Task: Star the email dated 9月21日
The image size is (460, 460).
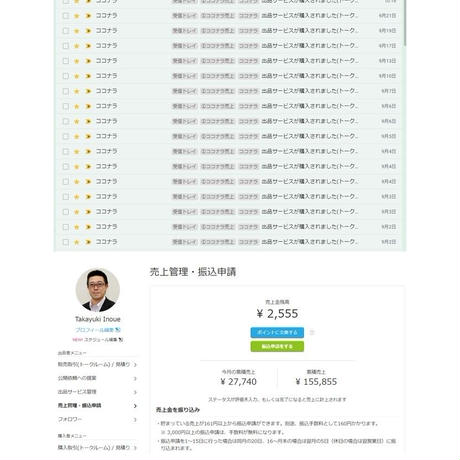Action: [x=77, y=16]
